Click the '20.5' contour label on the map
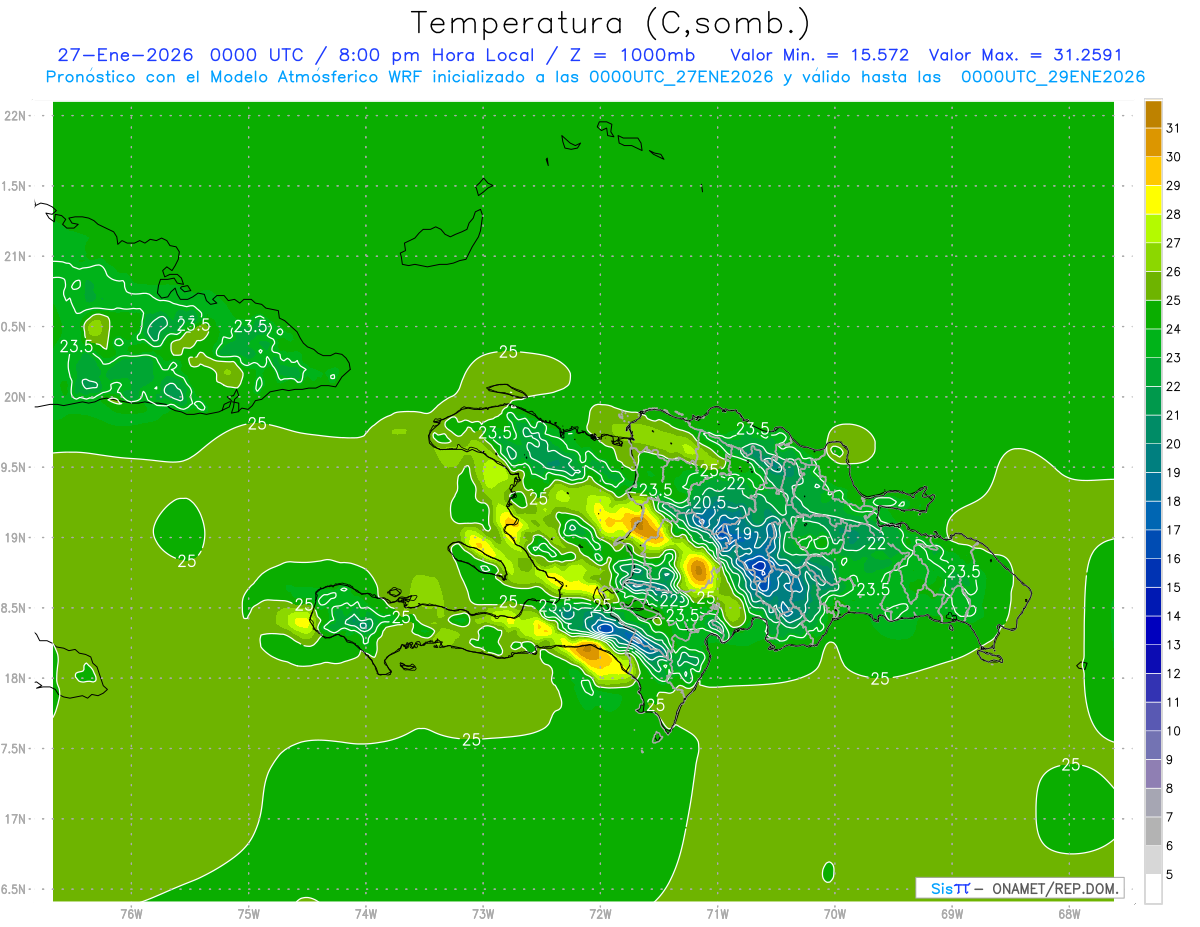The width and height of the screenshot is (1200, 927). pos(708,502)
